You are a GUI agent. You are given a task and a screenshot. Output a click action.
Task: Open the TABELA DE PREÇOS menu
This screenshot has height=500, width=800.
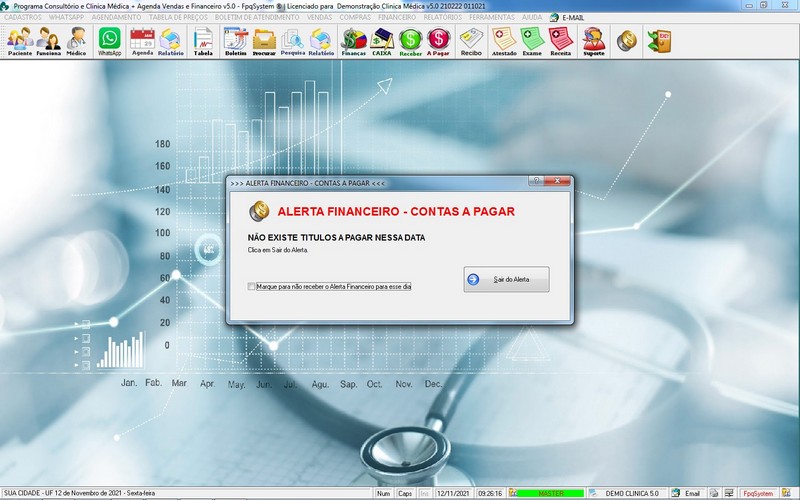pos(178,17)
